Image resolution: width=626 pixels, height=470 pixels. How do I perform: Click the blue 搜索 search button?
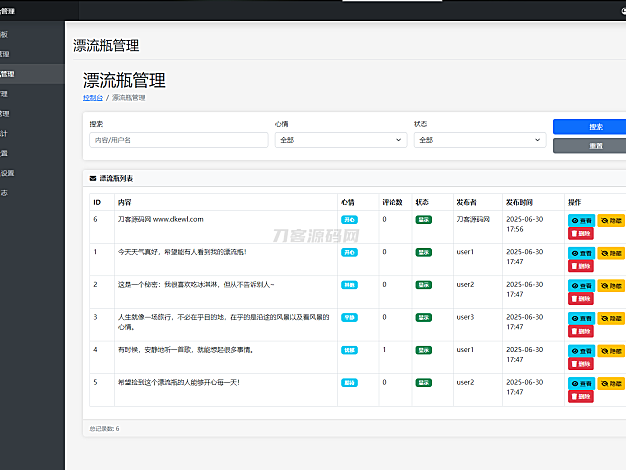click(x=591, y=127)
